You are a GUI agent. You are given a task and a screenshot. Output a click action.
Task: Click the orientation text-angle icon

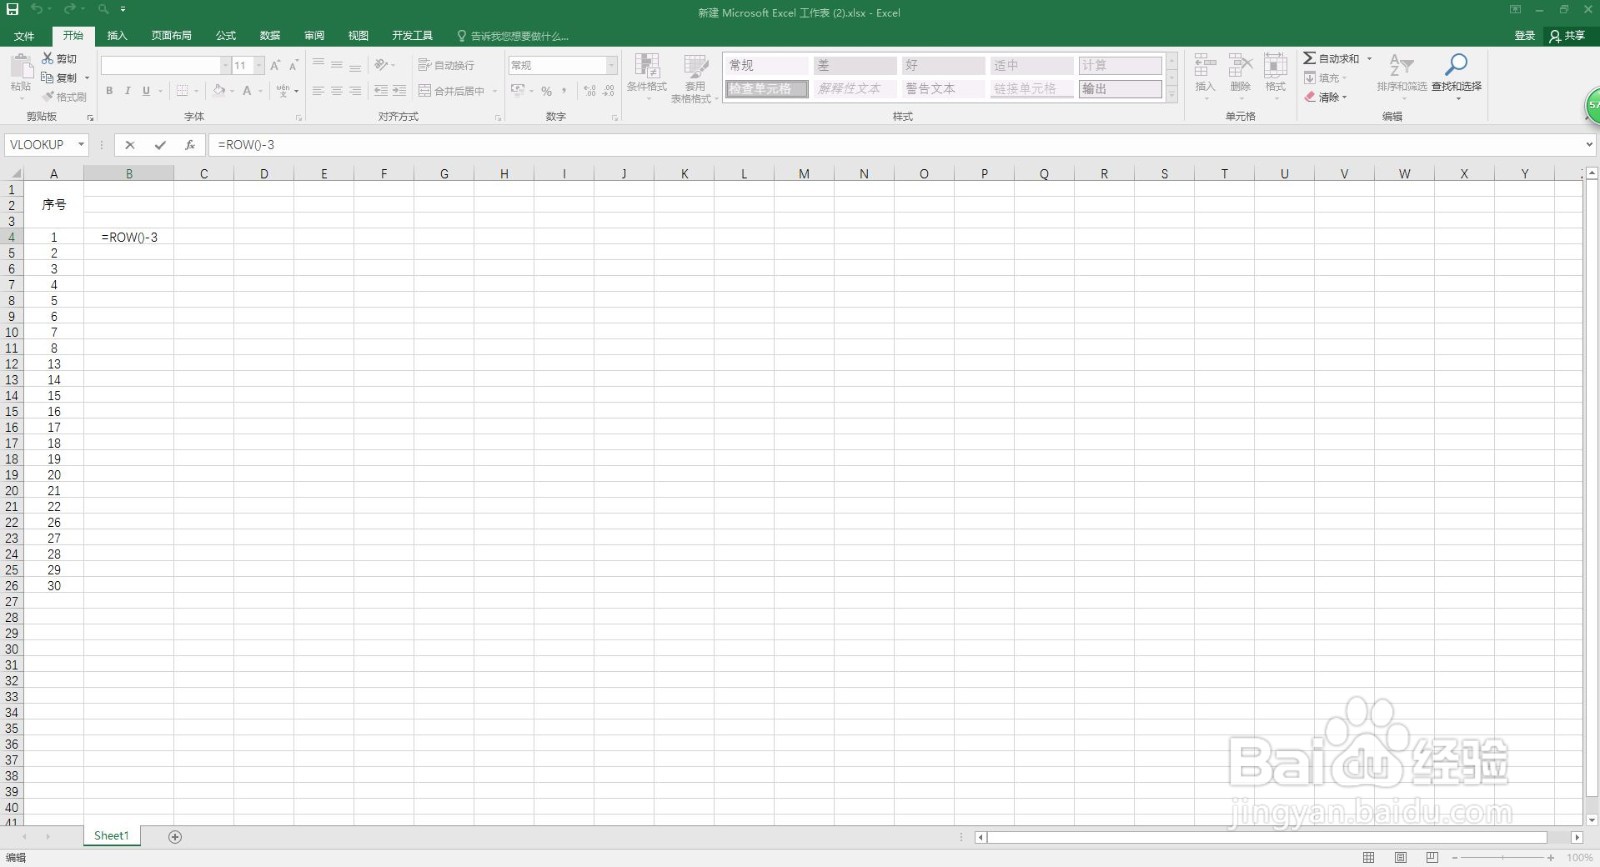click(x=381, y=65)
